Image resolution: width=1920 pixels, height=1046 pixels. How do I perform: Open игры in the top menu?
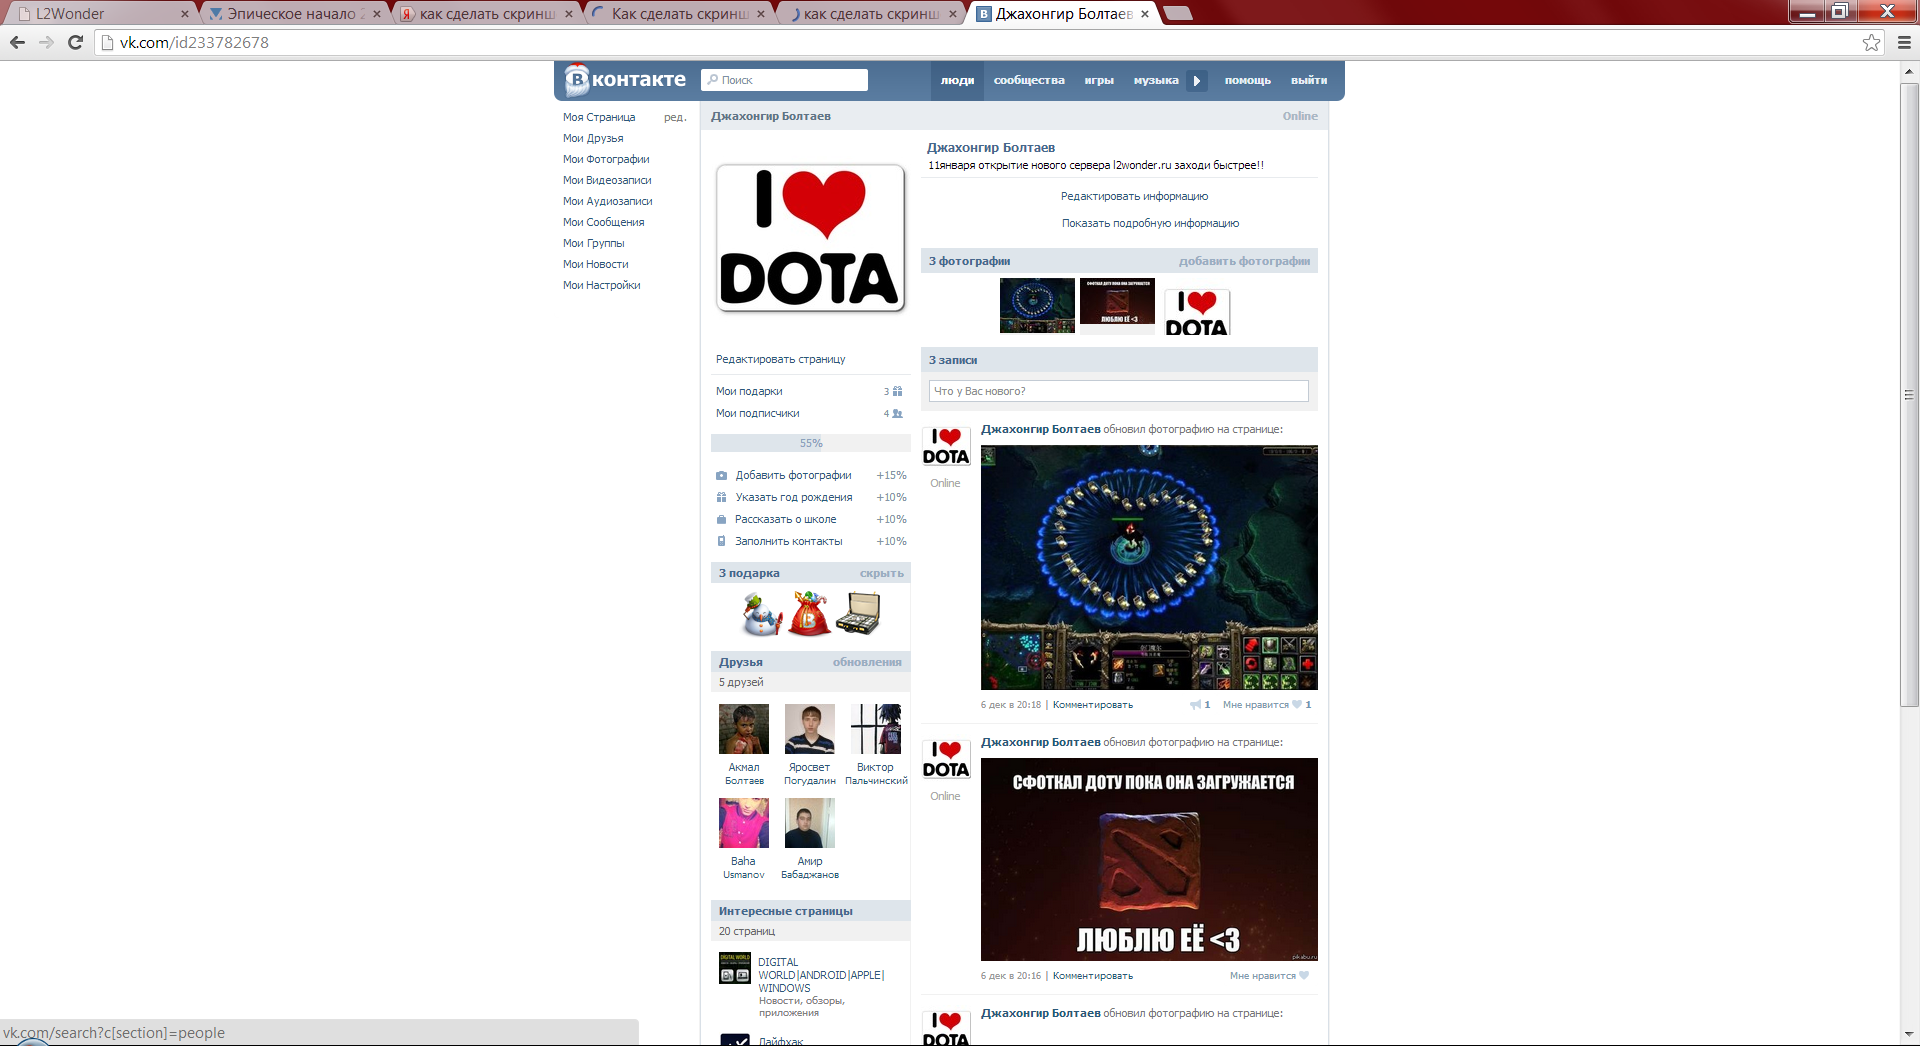(x=1099, y=81)
